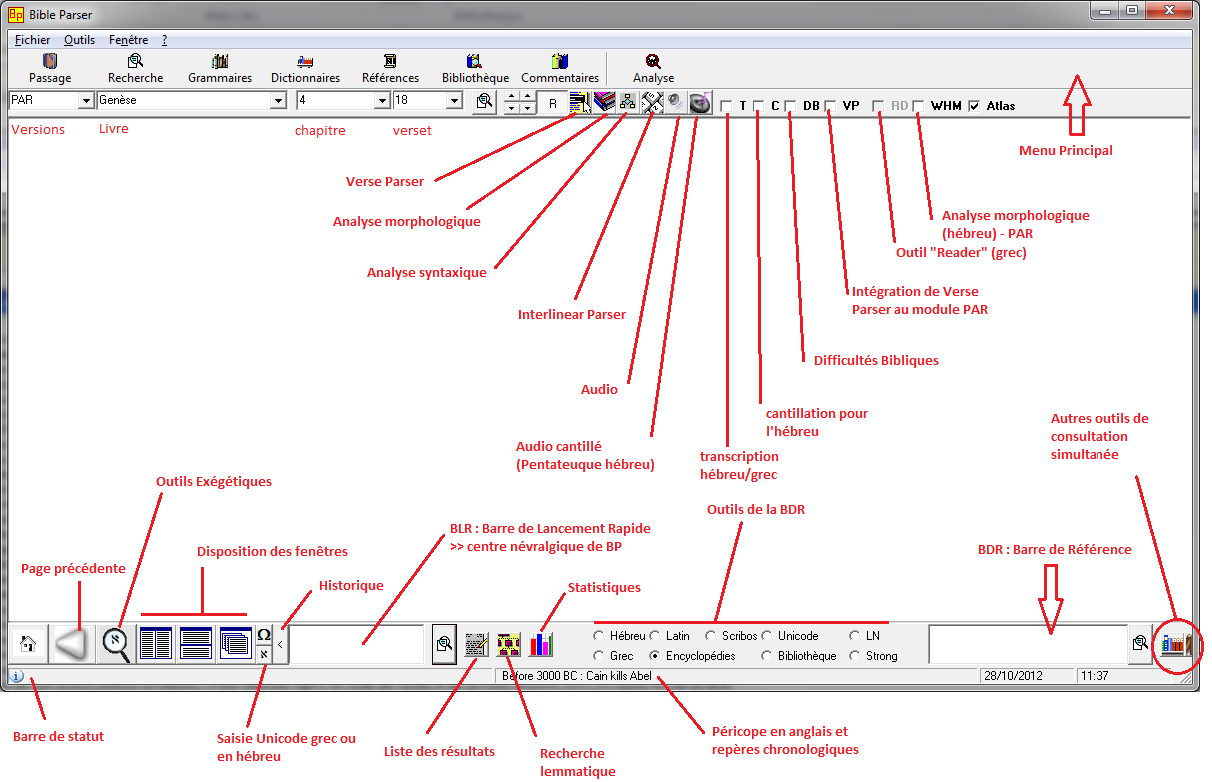Screen dimensions: 1212x782
Task: Click the 'Before 3000 BC : Cain kills Abel' status text
Action: [577, 676]
